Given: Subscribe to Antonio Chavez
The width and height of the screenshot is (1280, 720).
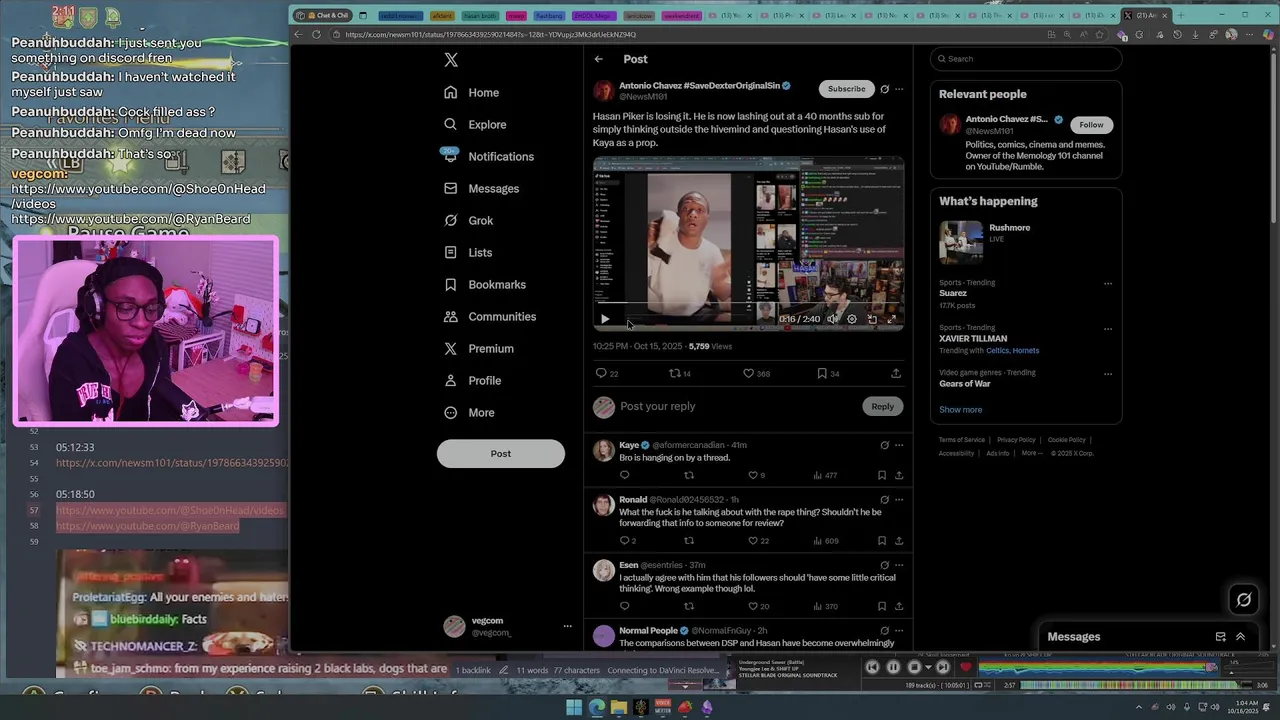Looking at the screenshot, I should 846,89.
